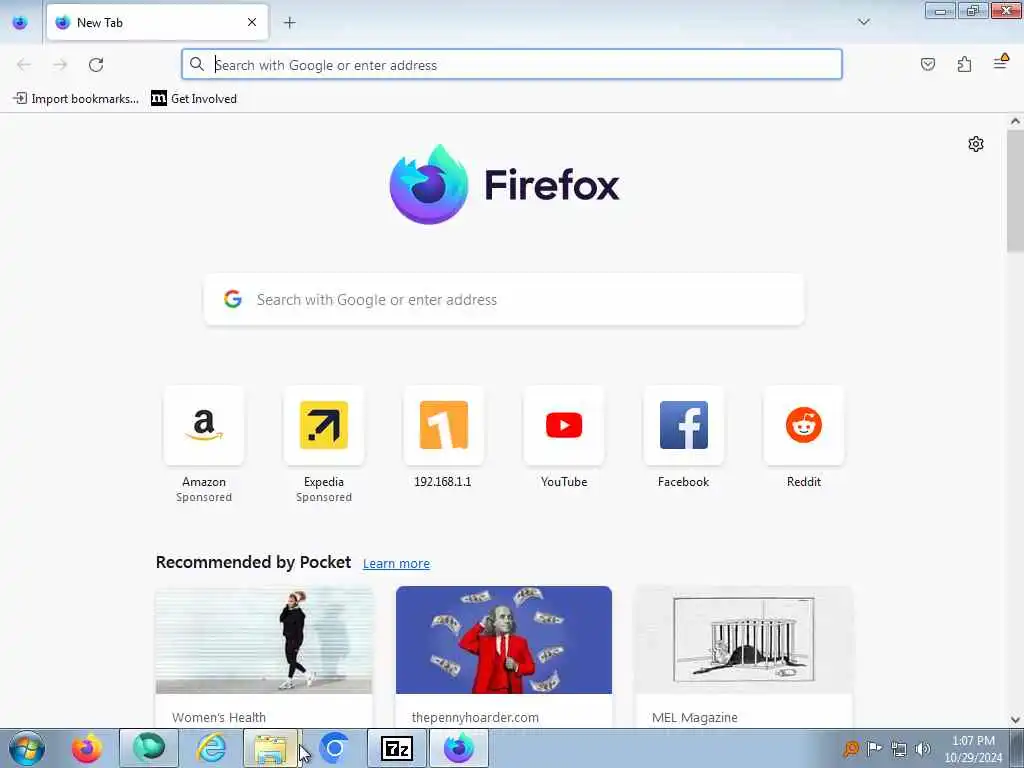Click Learn more link beside Pocket

tap(396, 563)
